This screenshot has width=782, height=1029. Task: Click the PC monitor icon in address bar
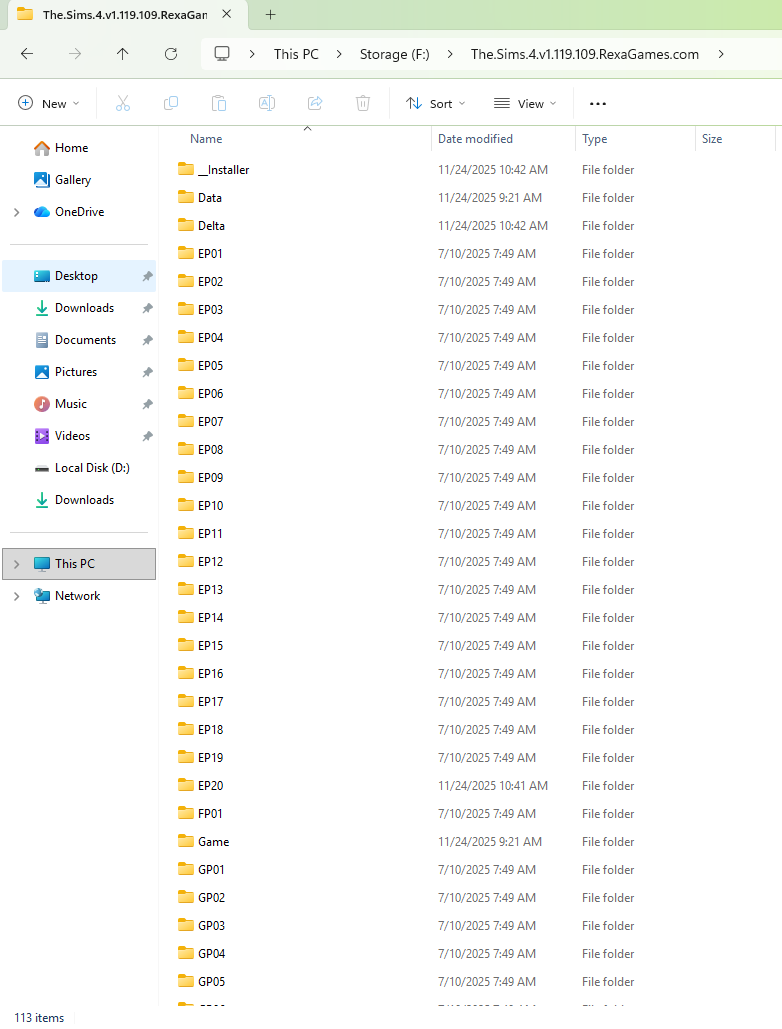tap(222, 54)
